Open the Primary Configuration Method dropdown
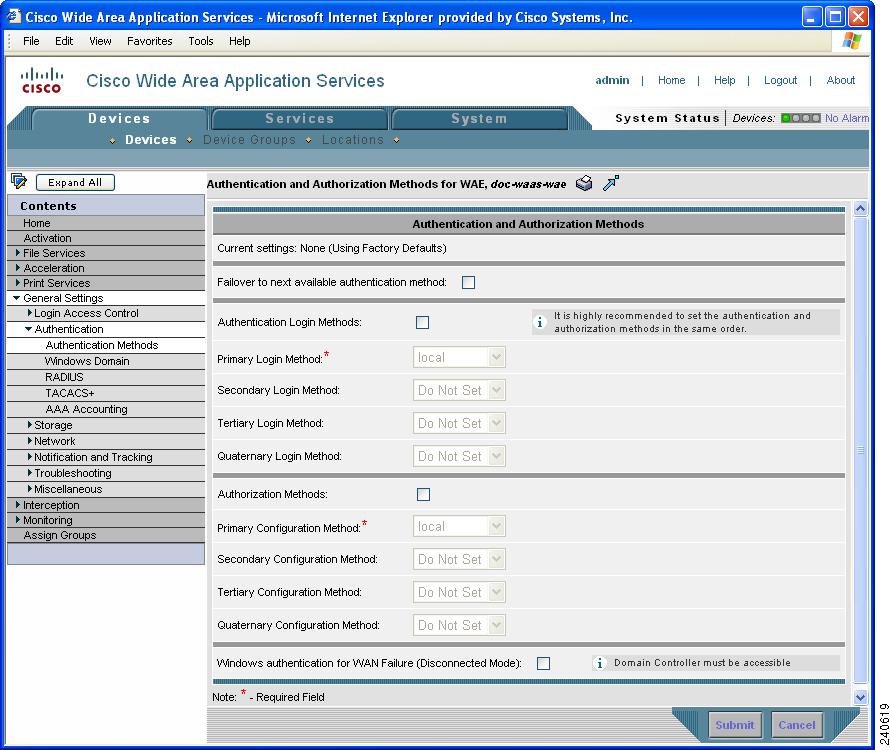890x750 pixels. point(459,527)
